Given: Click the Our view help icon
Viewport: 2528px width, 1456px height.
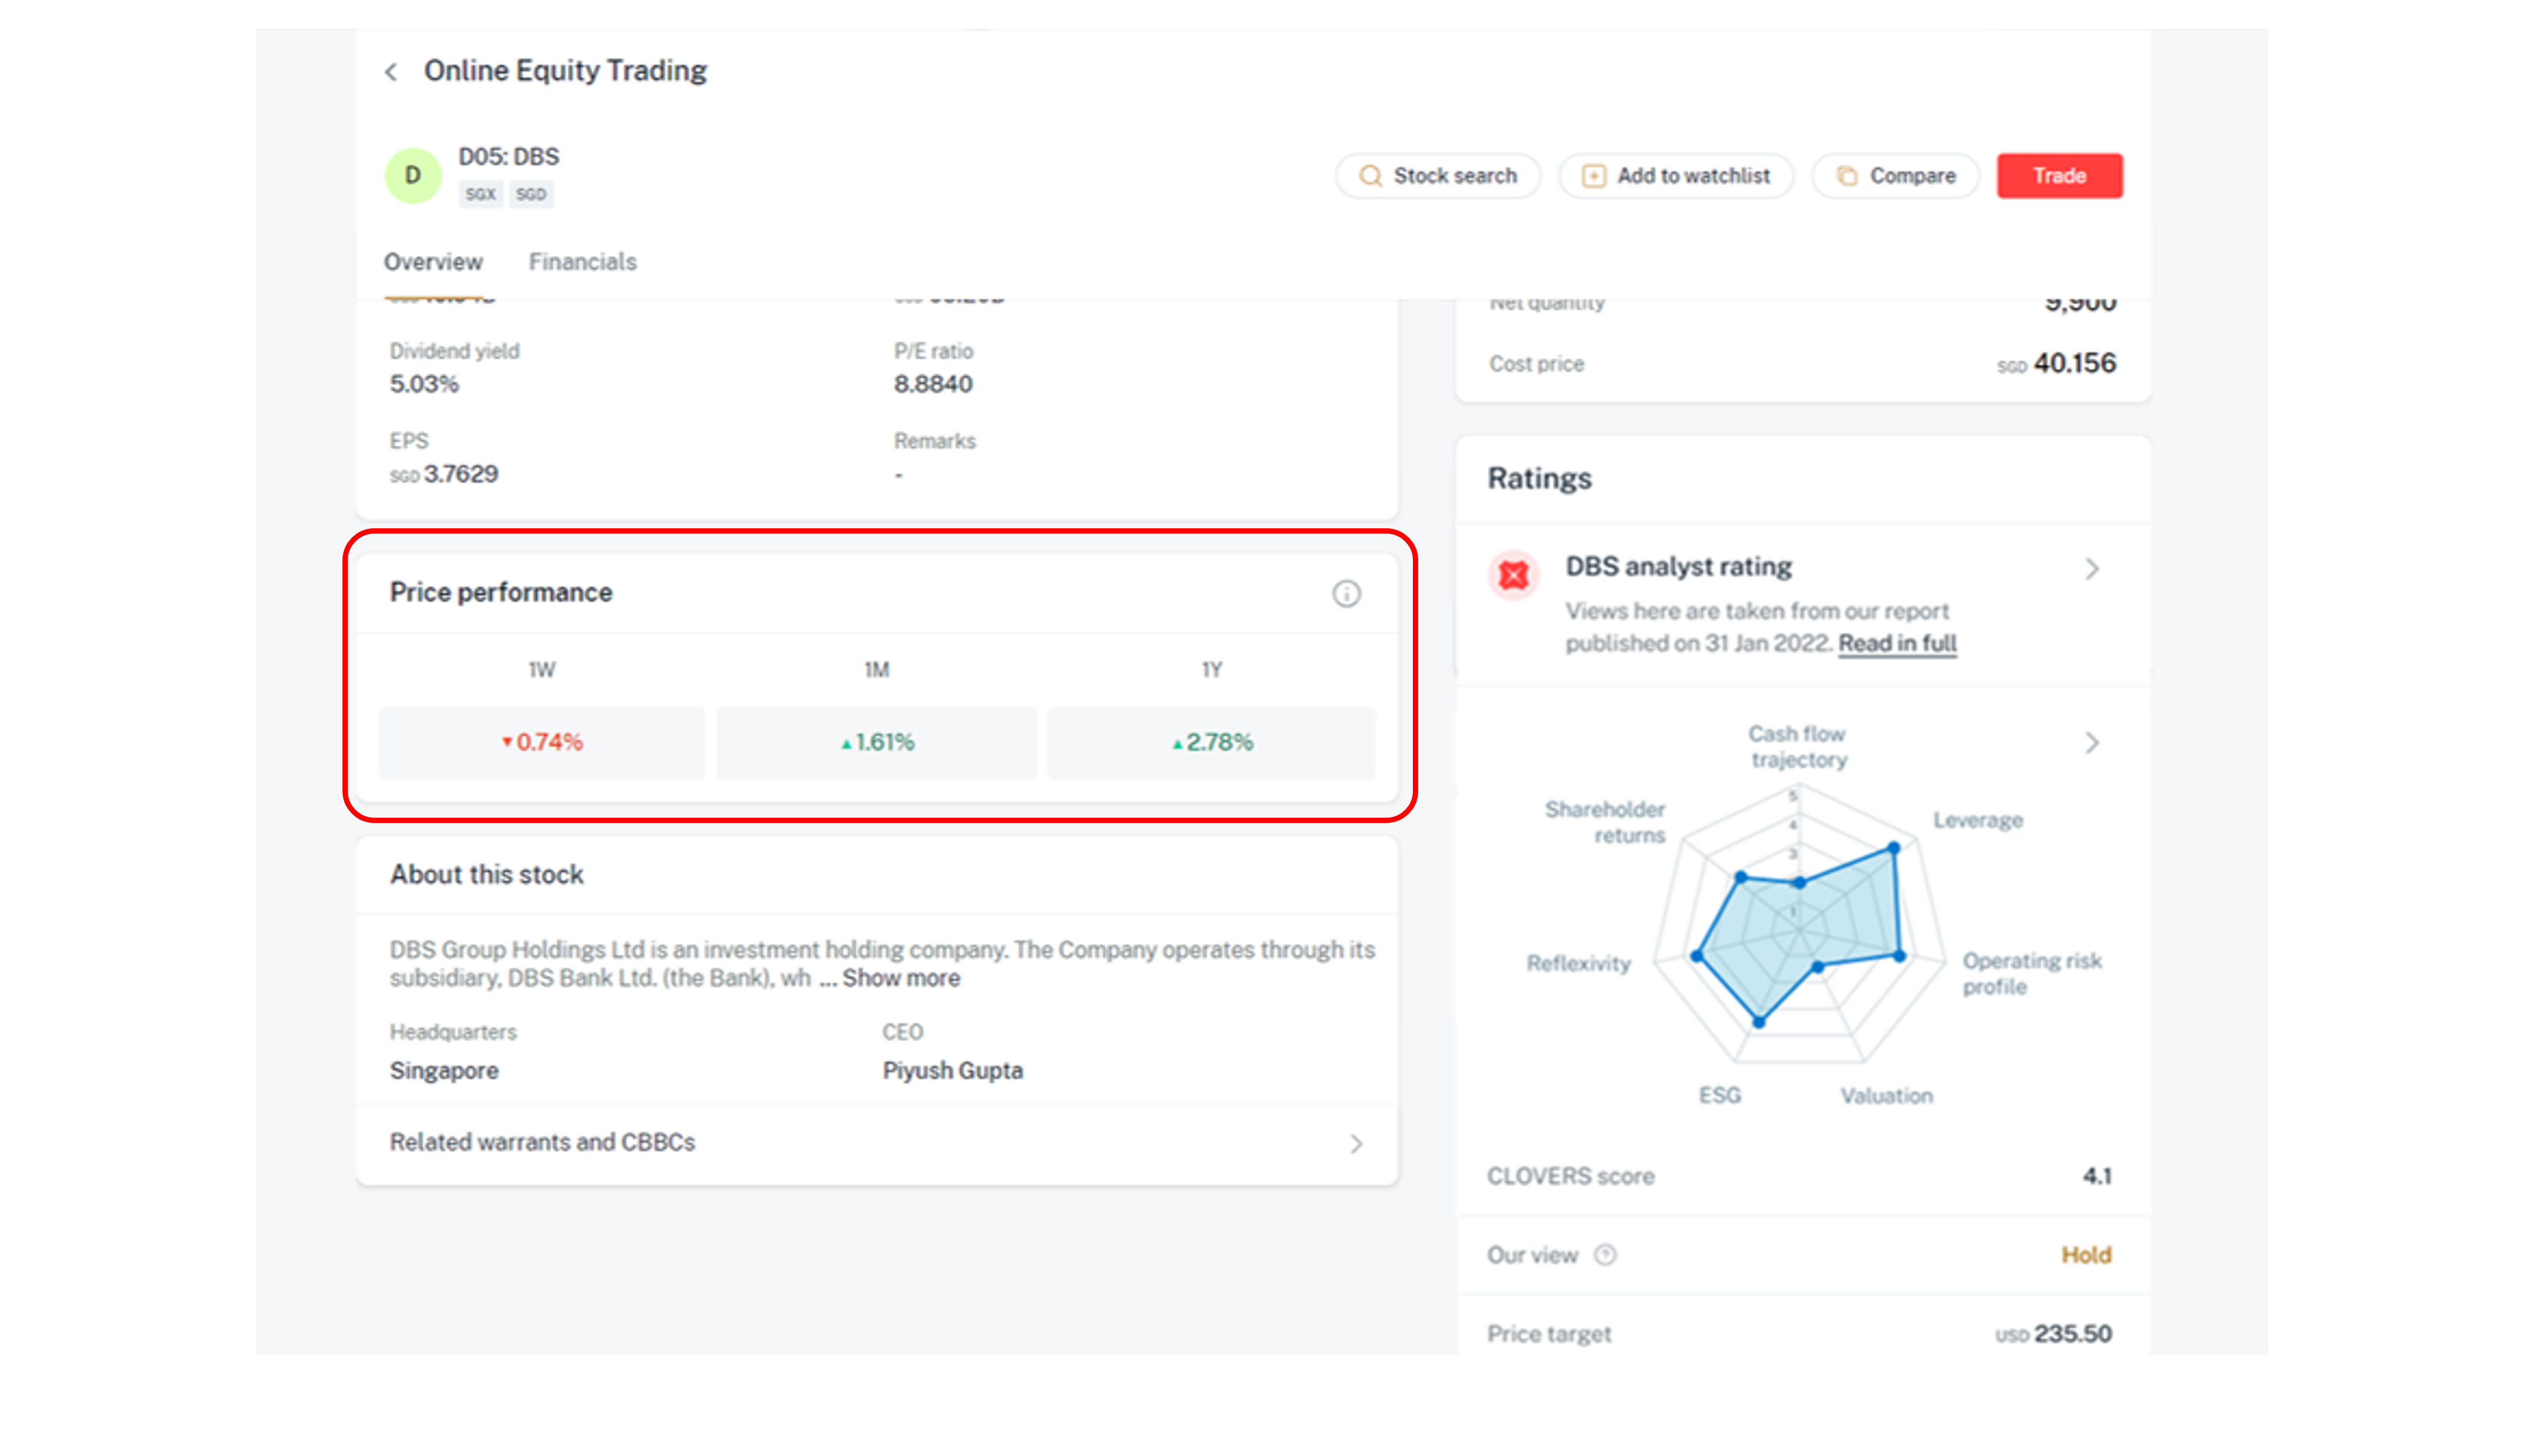Looking at the screenshot, I should pos(1605,1255).
